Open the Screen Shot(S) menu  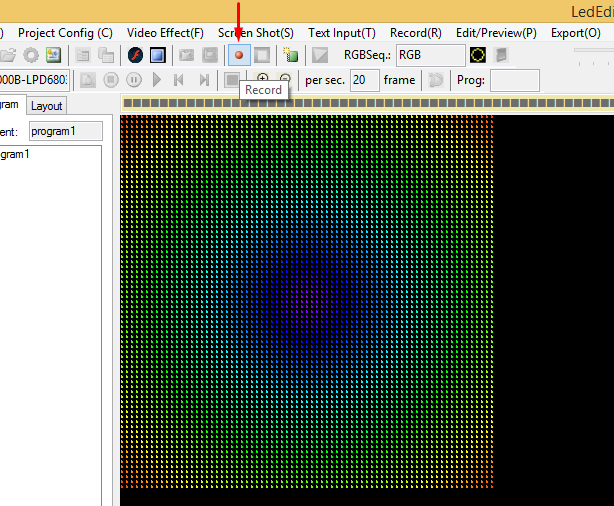click(x=256, y=33)
